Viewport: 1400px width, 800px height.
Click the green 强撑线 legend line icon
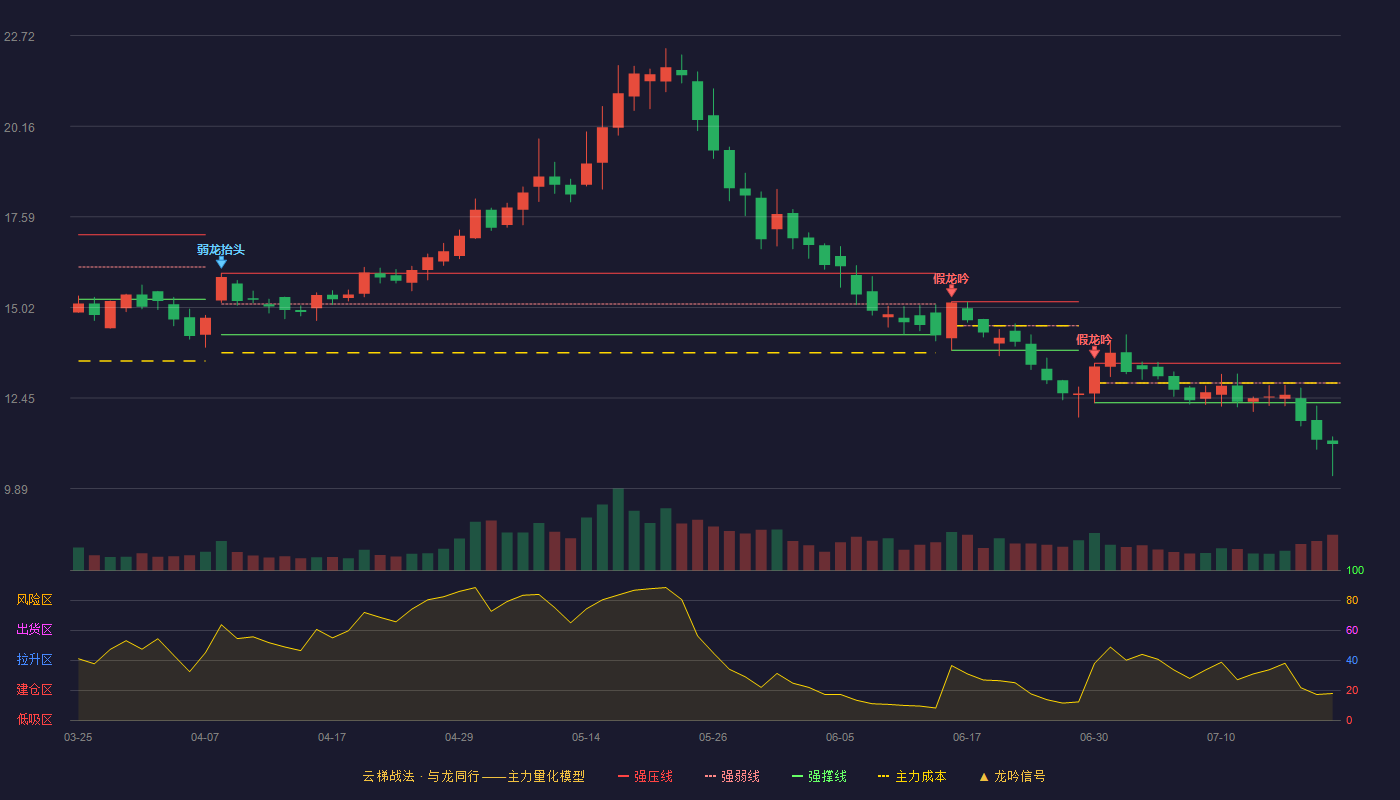[797, 776]
